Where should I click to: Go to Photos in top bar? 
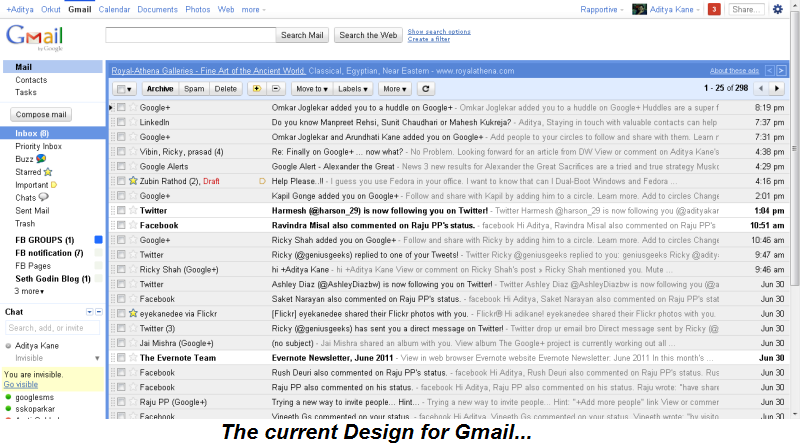(x=197, y=9)
